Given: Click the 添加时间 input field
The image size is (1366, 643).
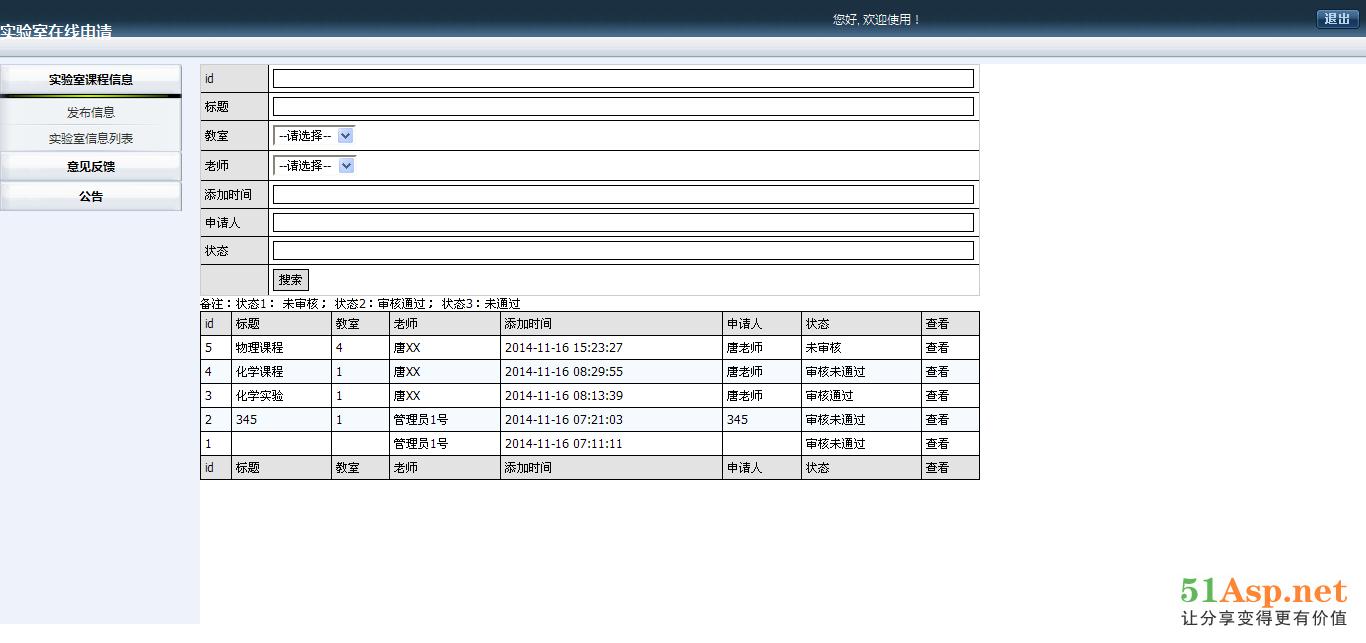Looking at the screenshot, I should [x=623, y=195].
